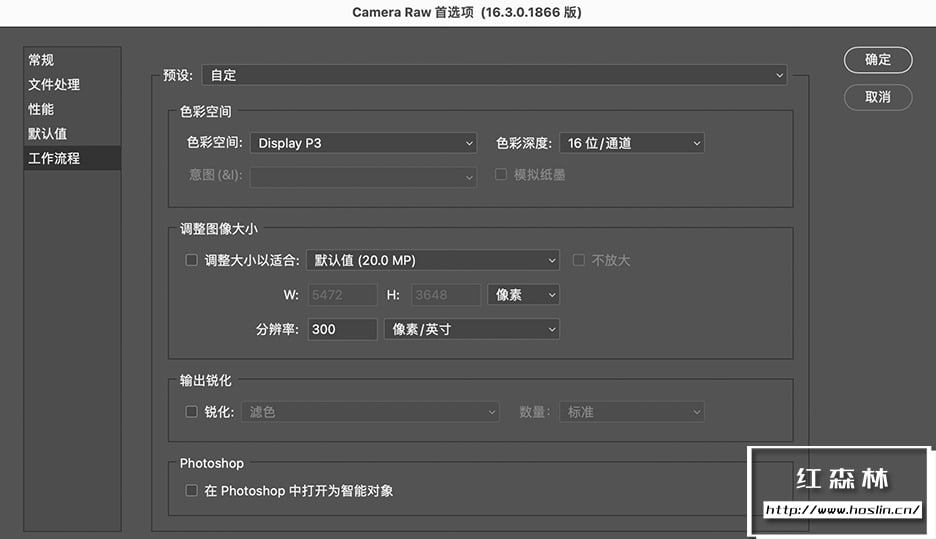Enable the 锐化 output sharpening checkbox
Screen dimensions: 936x539
[192, 411]
